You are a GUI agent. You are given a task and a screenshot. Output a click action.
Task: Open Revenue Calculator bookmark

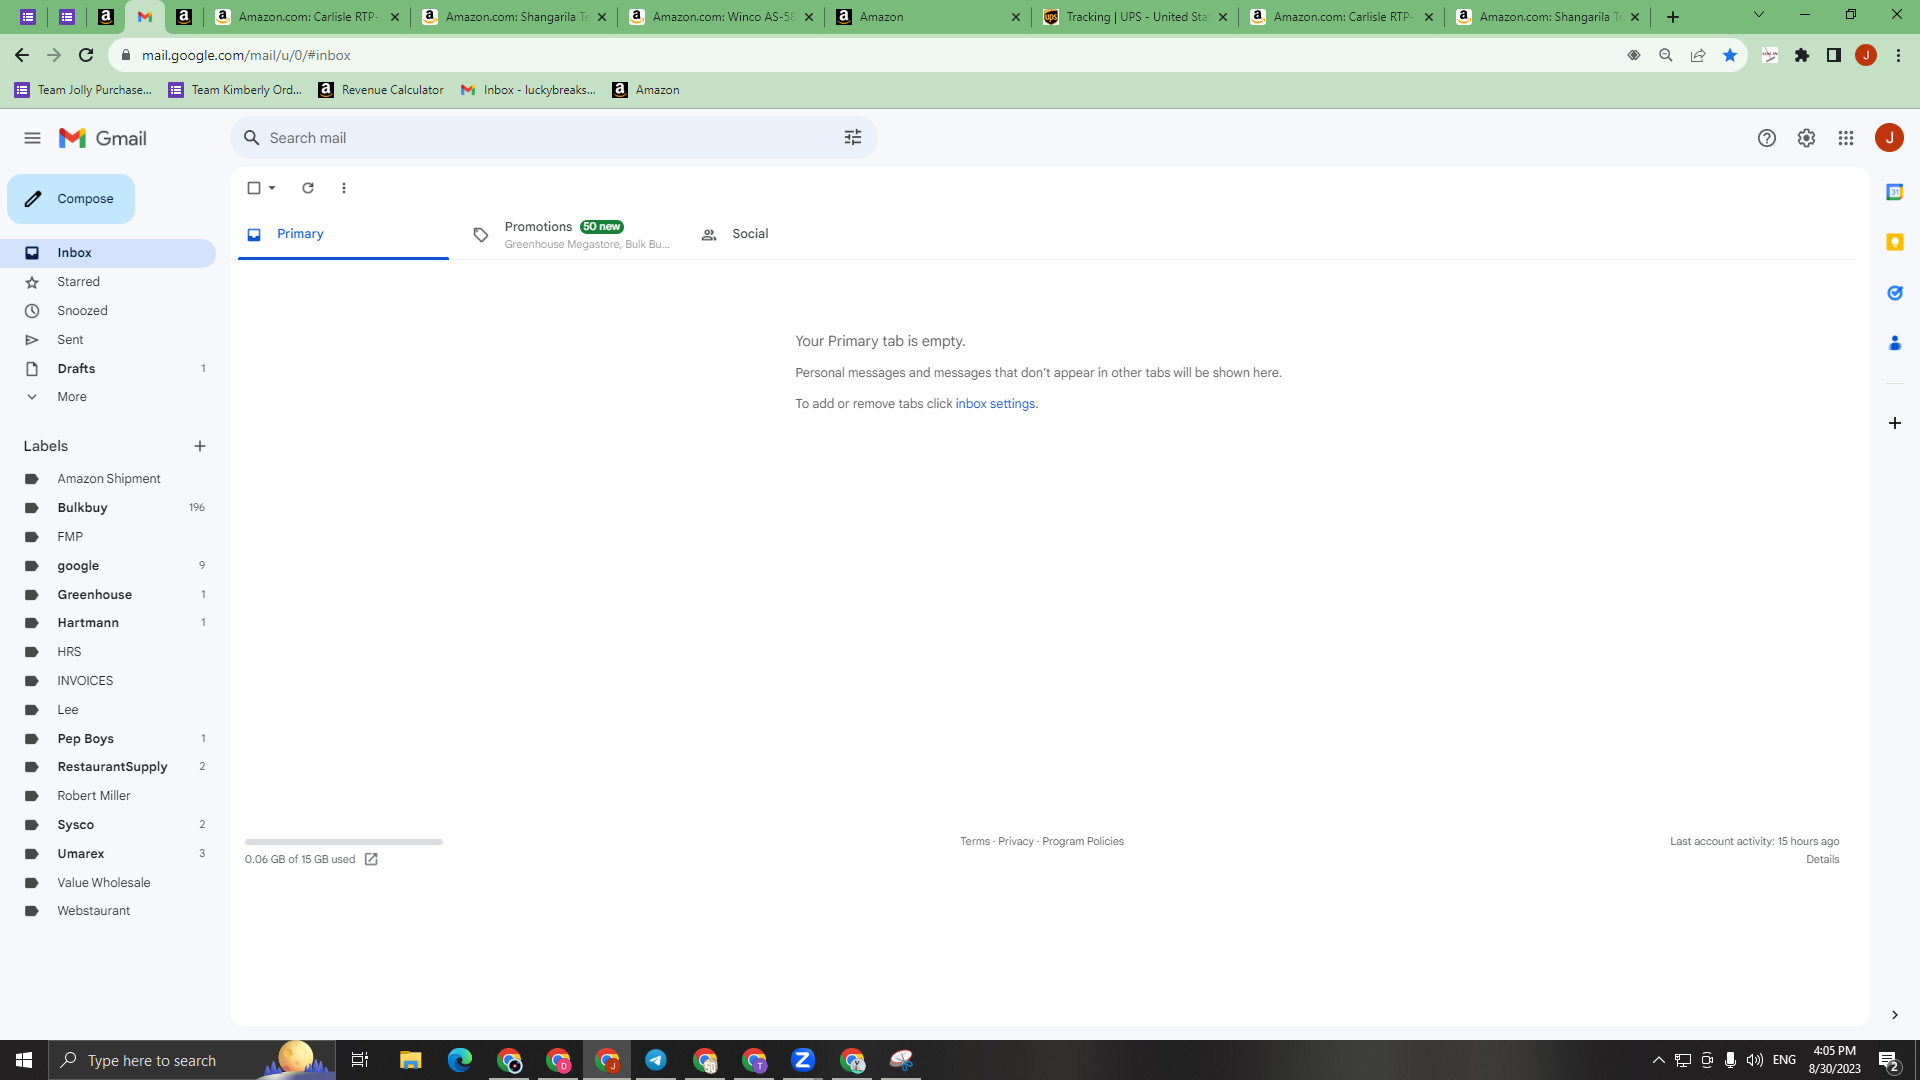click(381, 90)
